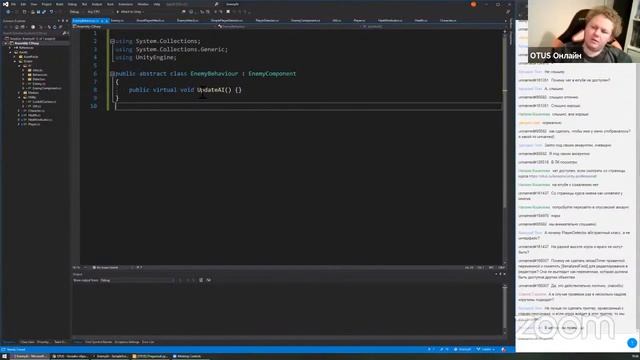Switch to the EnemyComponent.cs editor tab
The image size is (640, 360).
[305, 20]
